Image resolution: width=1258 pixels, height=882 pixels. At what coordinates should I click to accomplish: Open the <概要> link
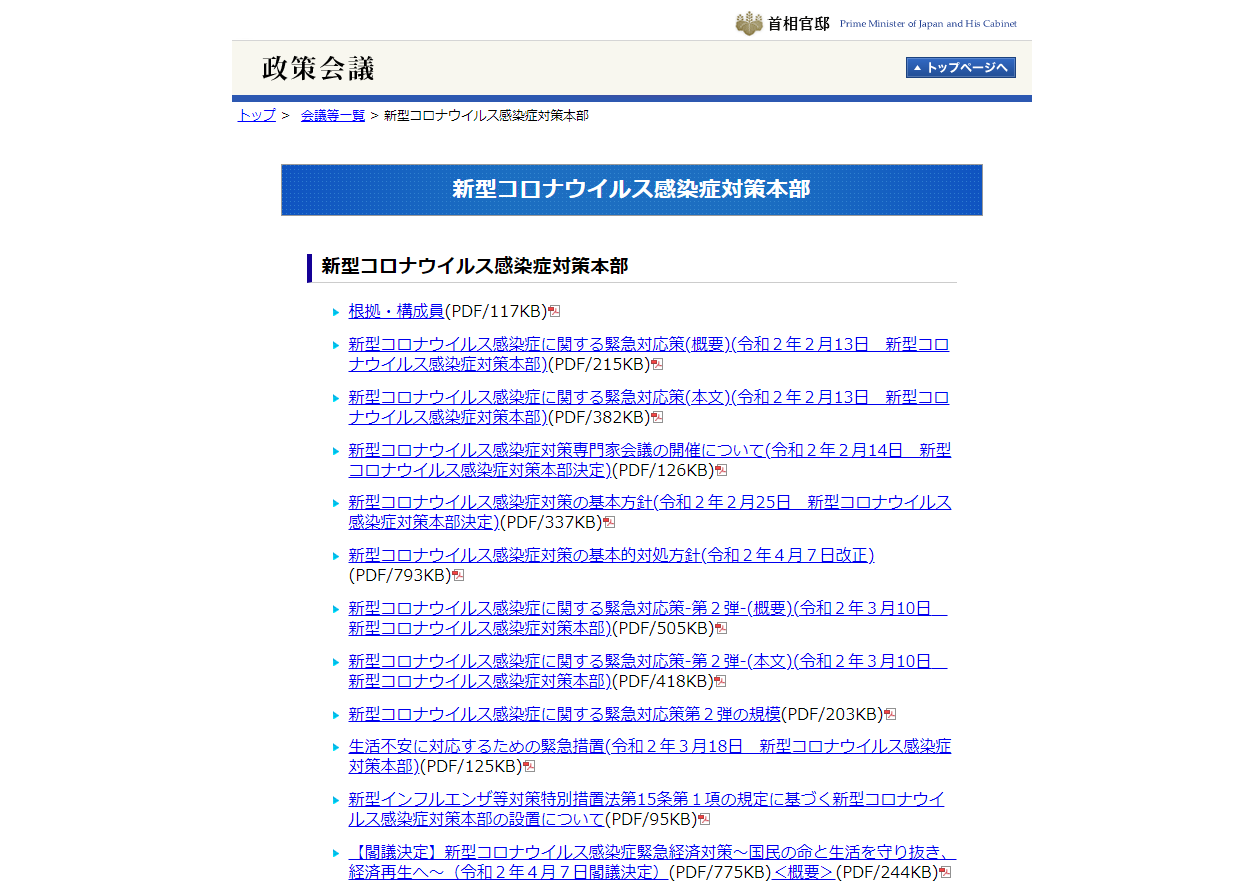coord(803,872)
